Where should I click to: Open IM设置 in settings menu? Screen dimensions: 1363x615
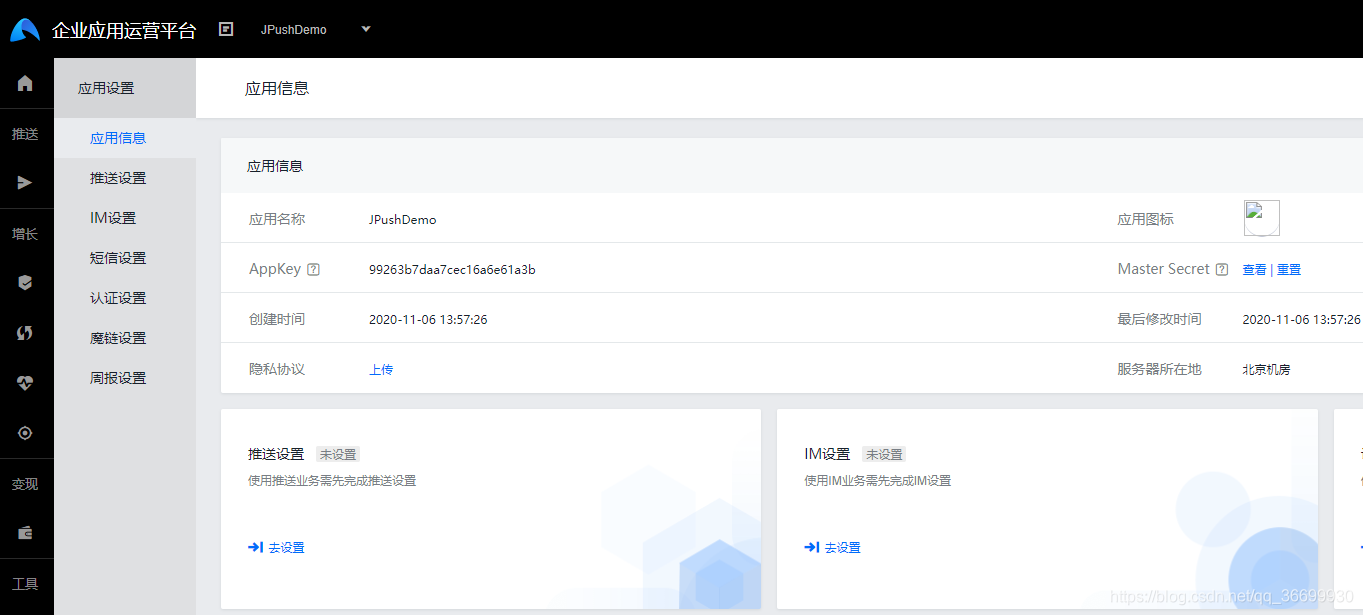113,218
